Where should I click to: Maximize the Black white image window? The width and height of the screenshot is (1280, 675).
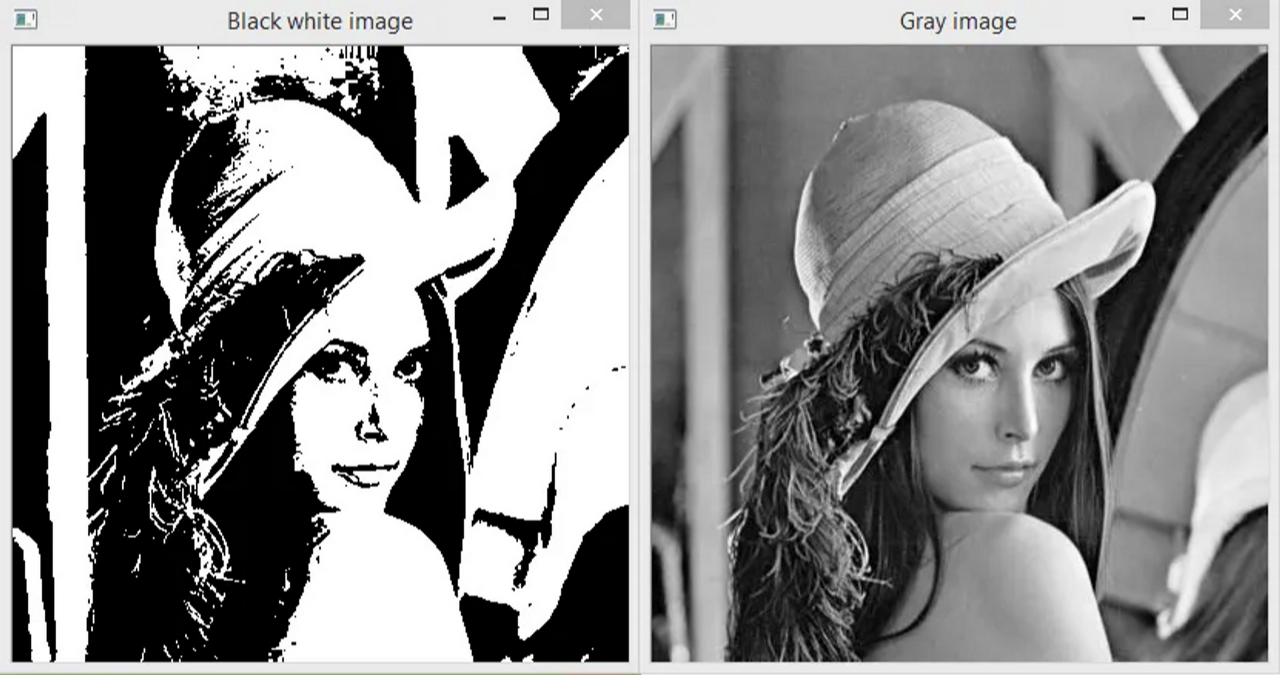541,15
